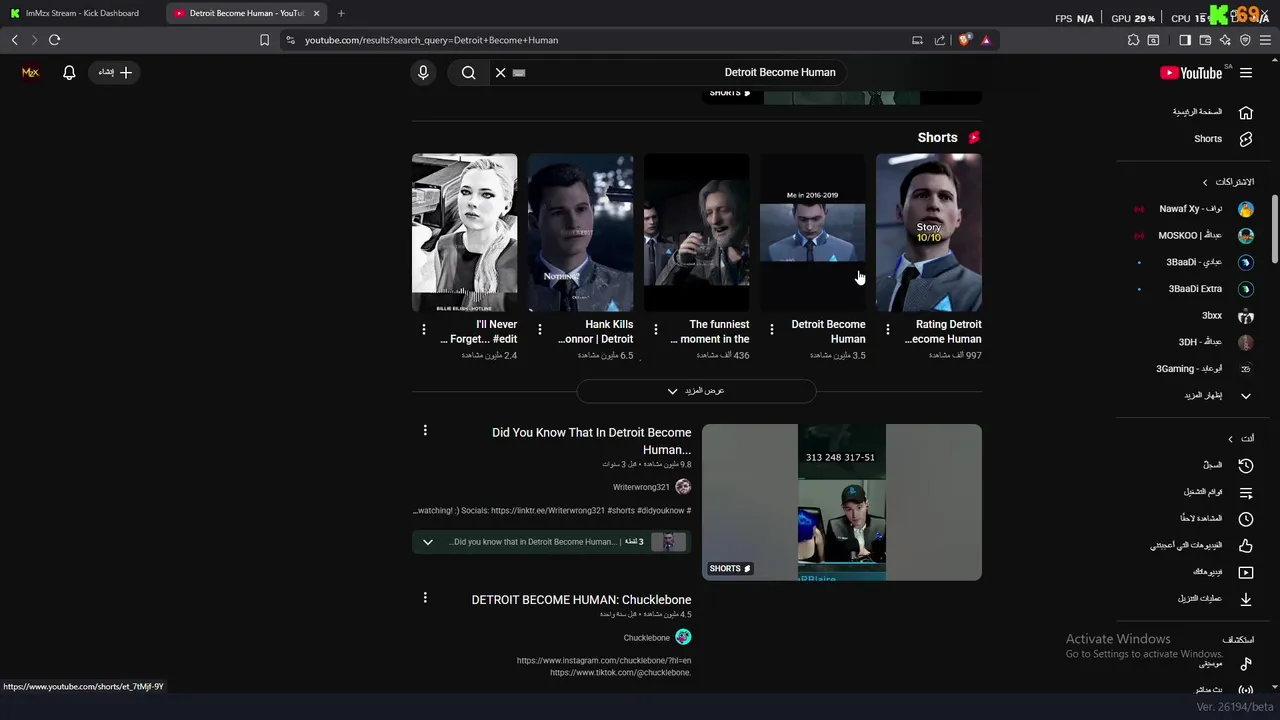
Task: Open Brave Shields lion icon
Action: click(964, 40)
